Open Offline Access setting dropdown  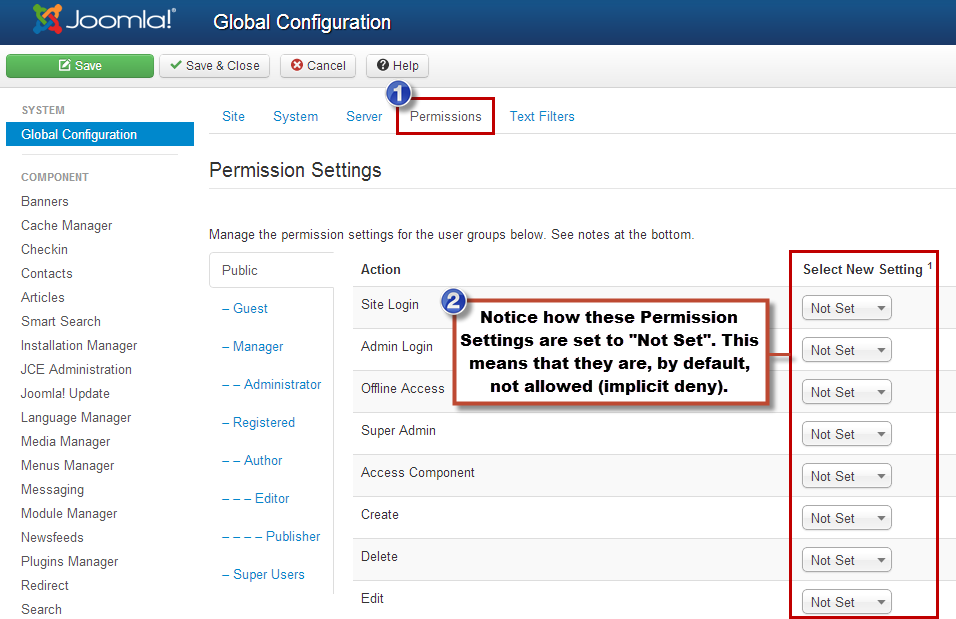847,392
